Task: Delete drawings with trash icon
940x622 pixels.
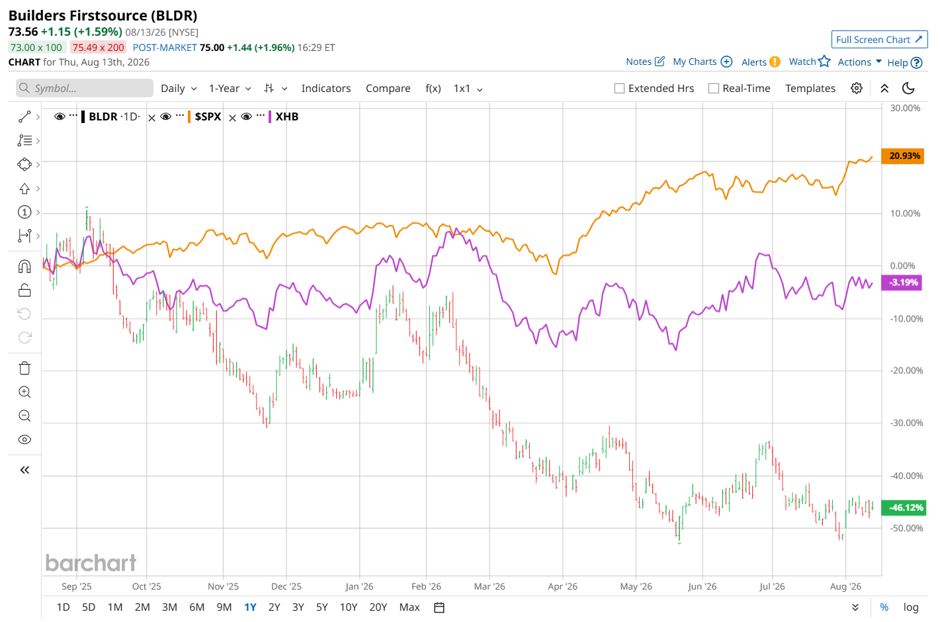Action: 25,368
